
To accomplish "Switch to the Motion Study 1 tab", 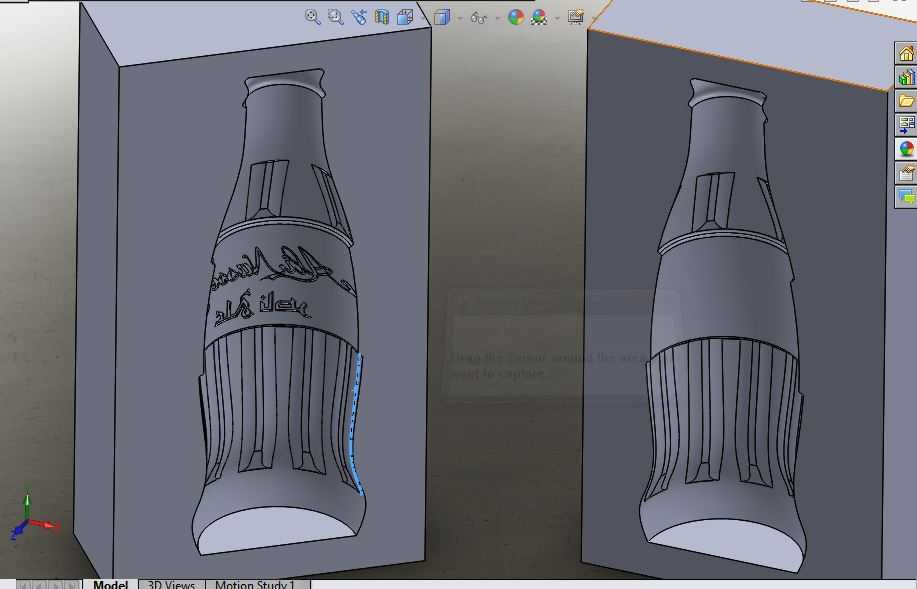I will [258, 584].
